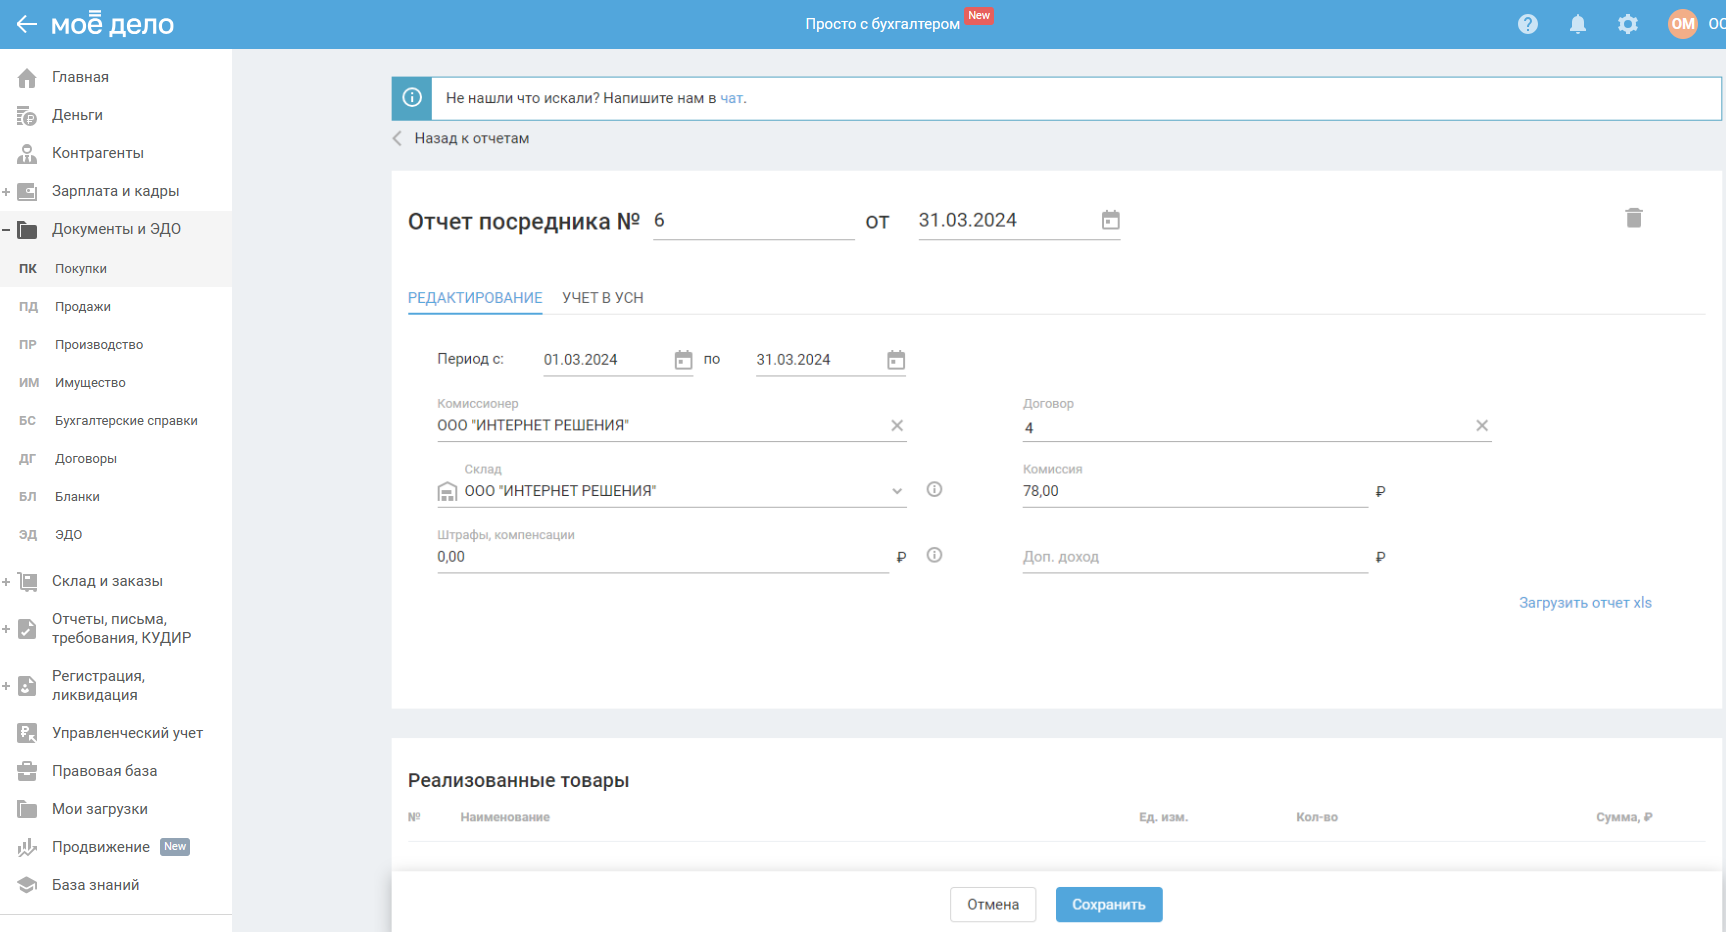Delete the report with trash icon
This screenshot has width=1726, height=932.
click(1634, 218)
